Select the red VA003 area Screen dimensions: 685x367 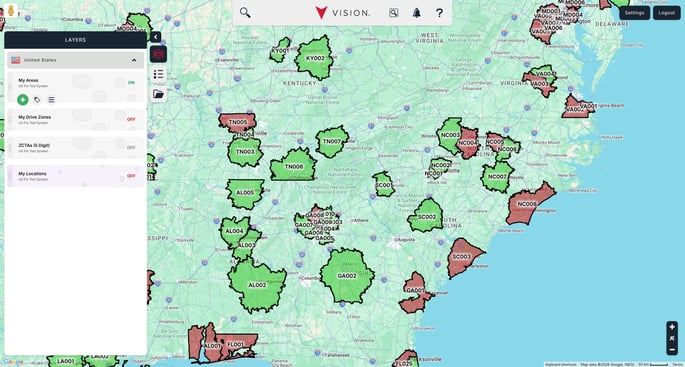coord(540,84)
